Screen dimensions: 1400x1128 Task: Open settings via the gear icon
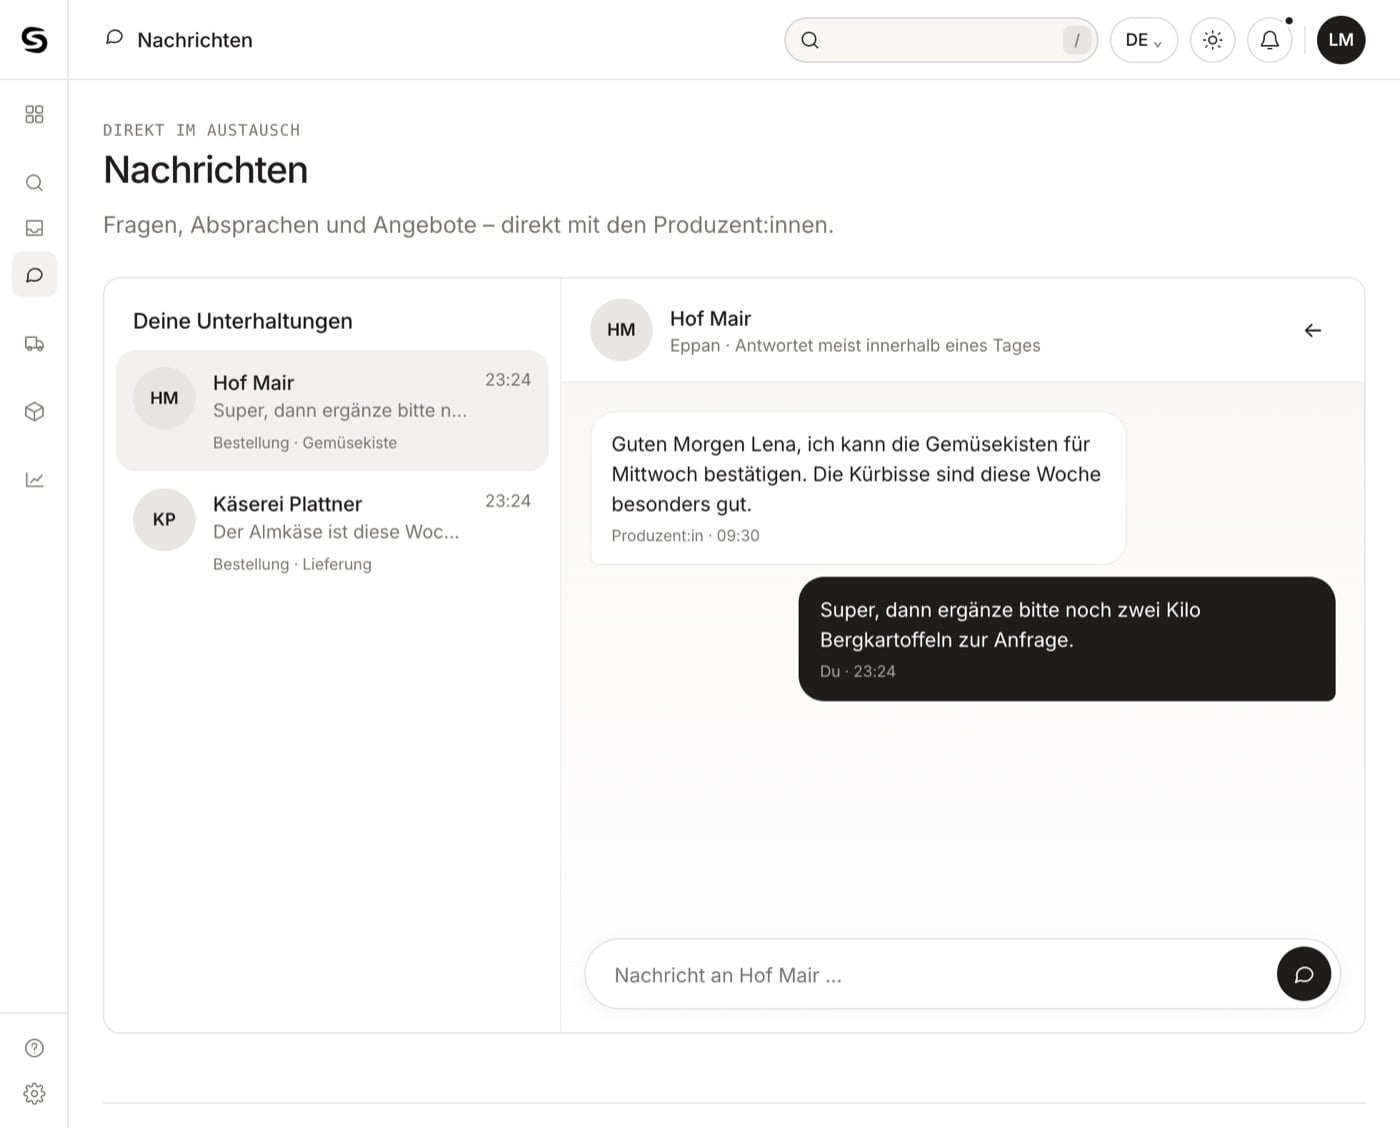coord(34,1093)
